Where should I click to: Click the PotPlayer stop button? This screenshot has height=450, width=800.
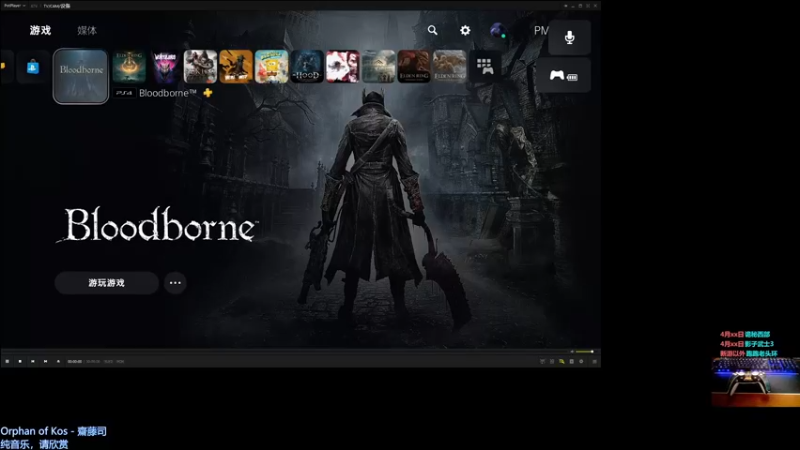[20, 361]
